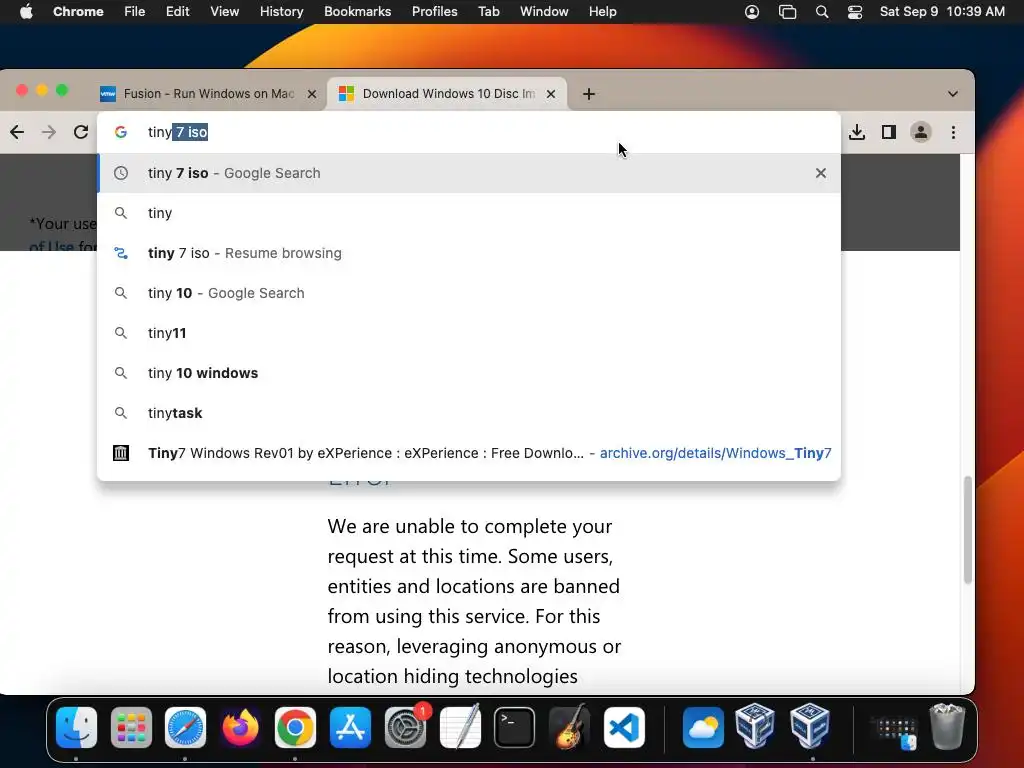Click the Google icon in the address bar
The width and height of the screenshot is (1024, 768).
point(121,132)
